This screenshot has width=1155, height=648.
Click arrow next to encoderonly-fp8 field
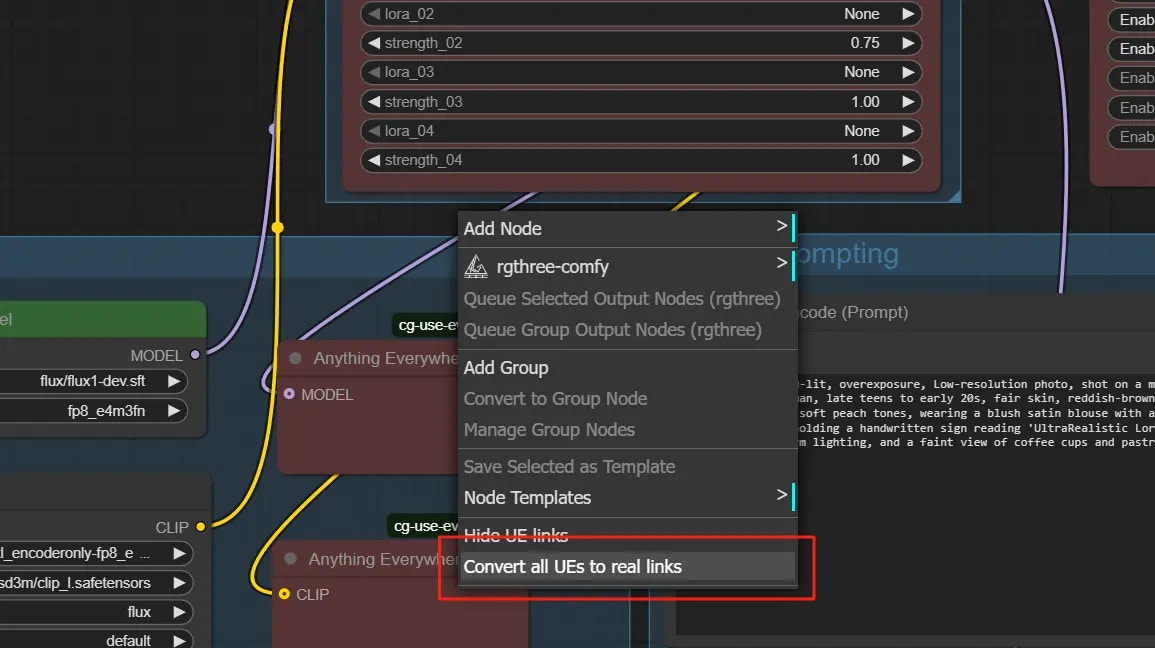pos(179,553)
